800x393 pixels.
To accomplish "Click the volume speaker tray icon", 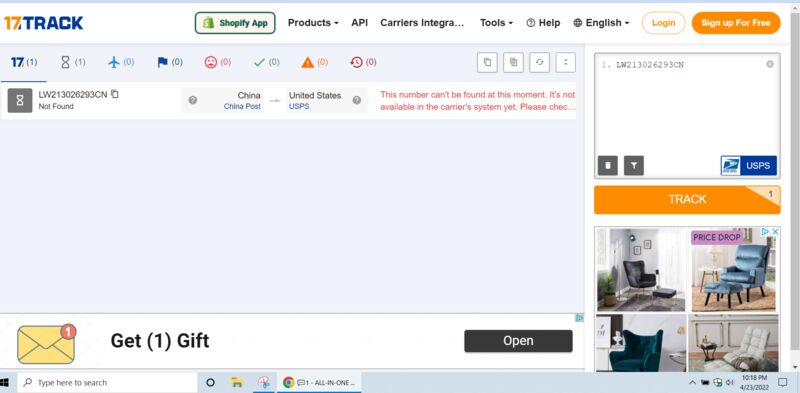I will coord(730,382).
